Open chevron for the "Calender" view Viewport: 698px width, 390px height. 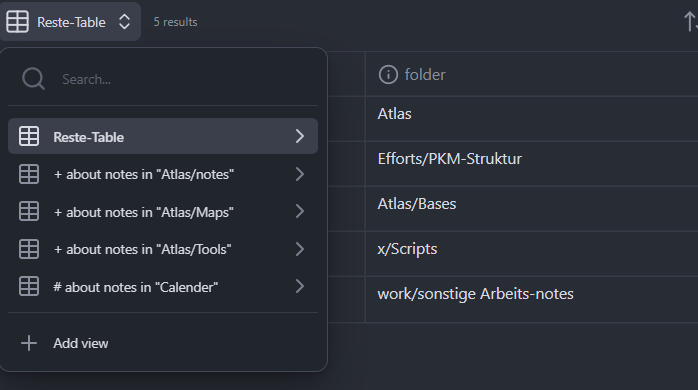coord(300,286)
